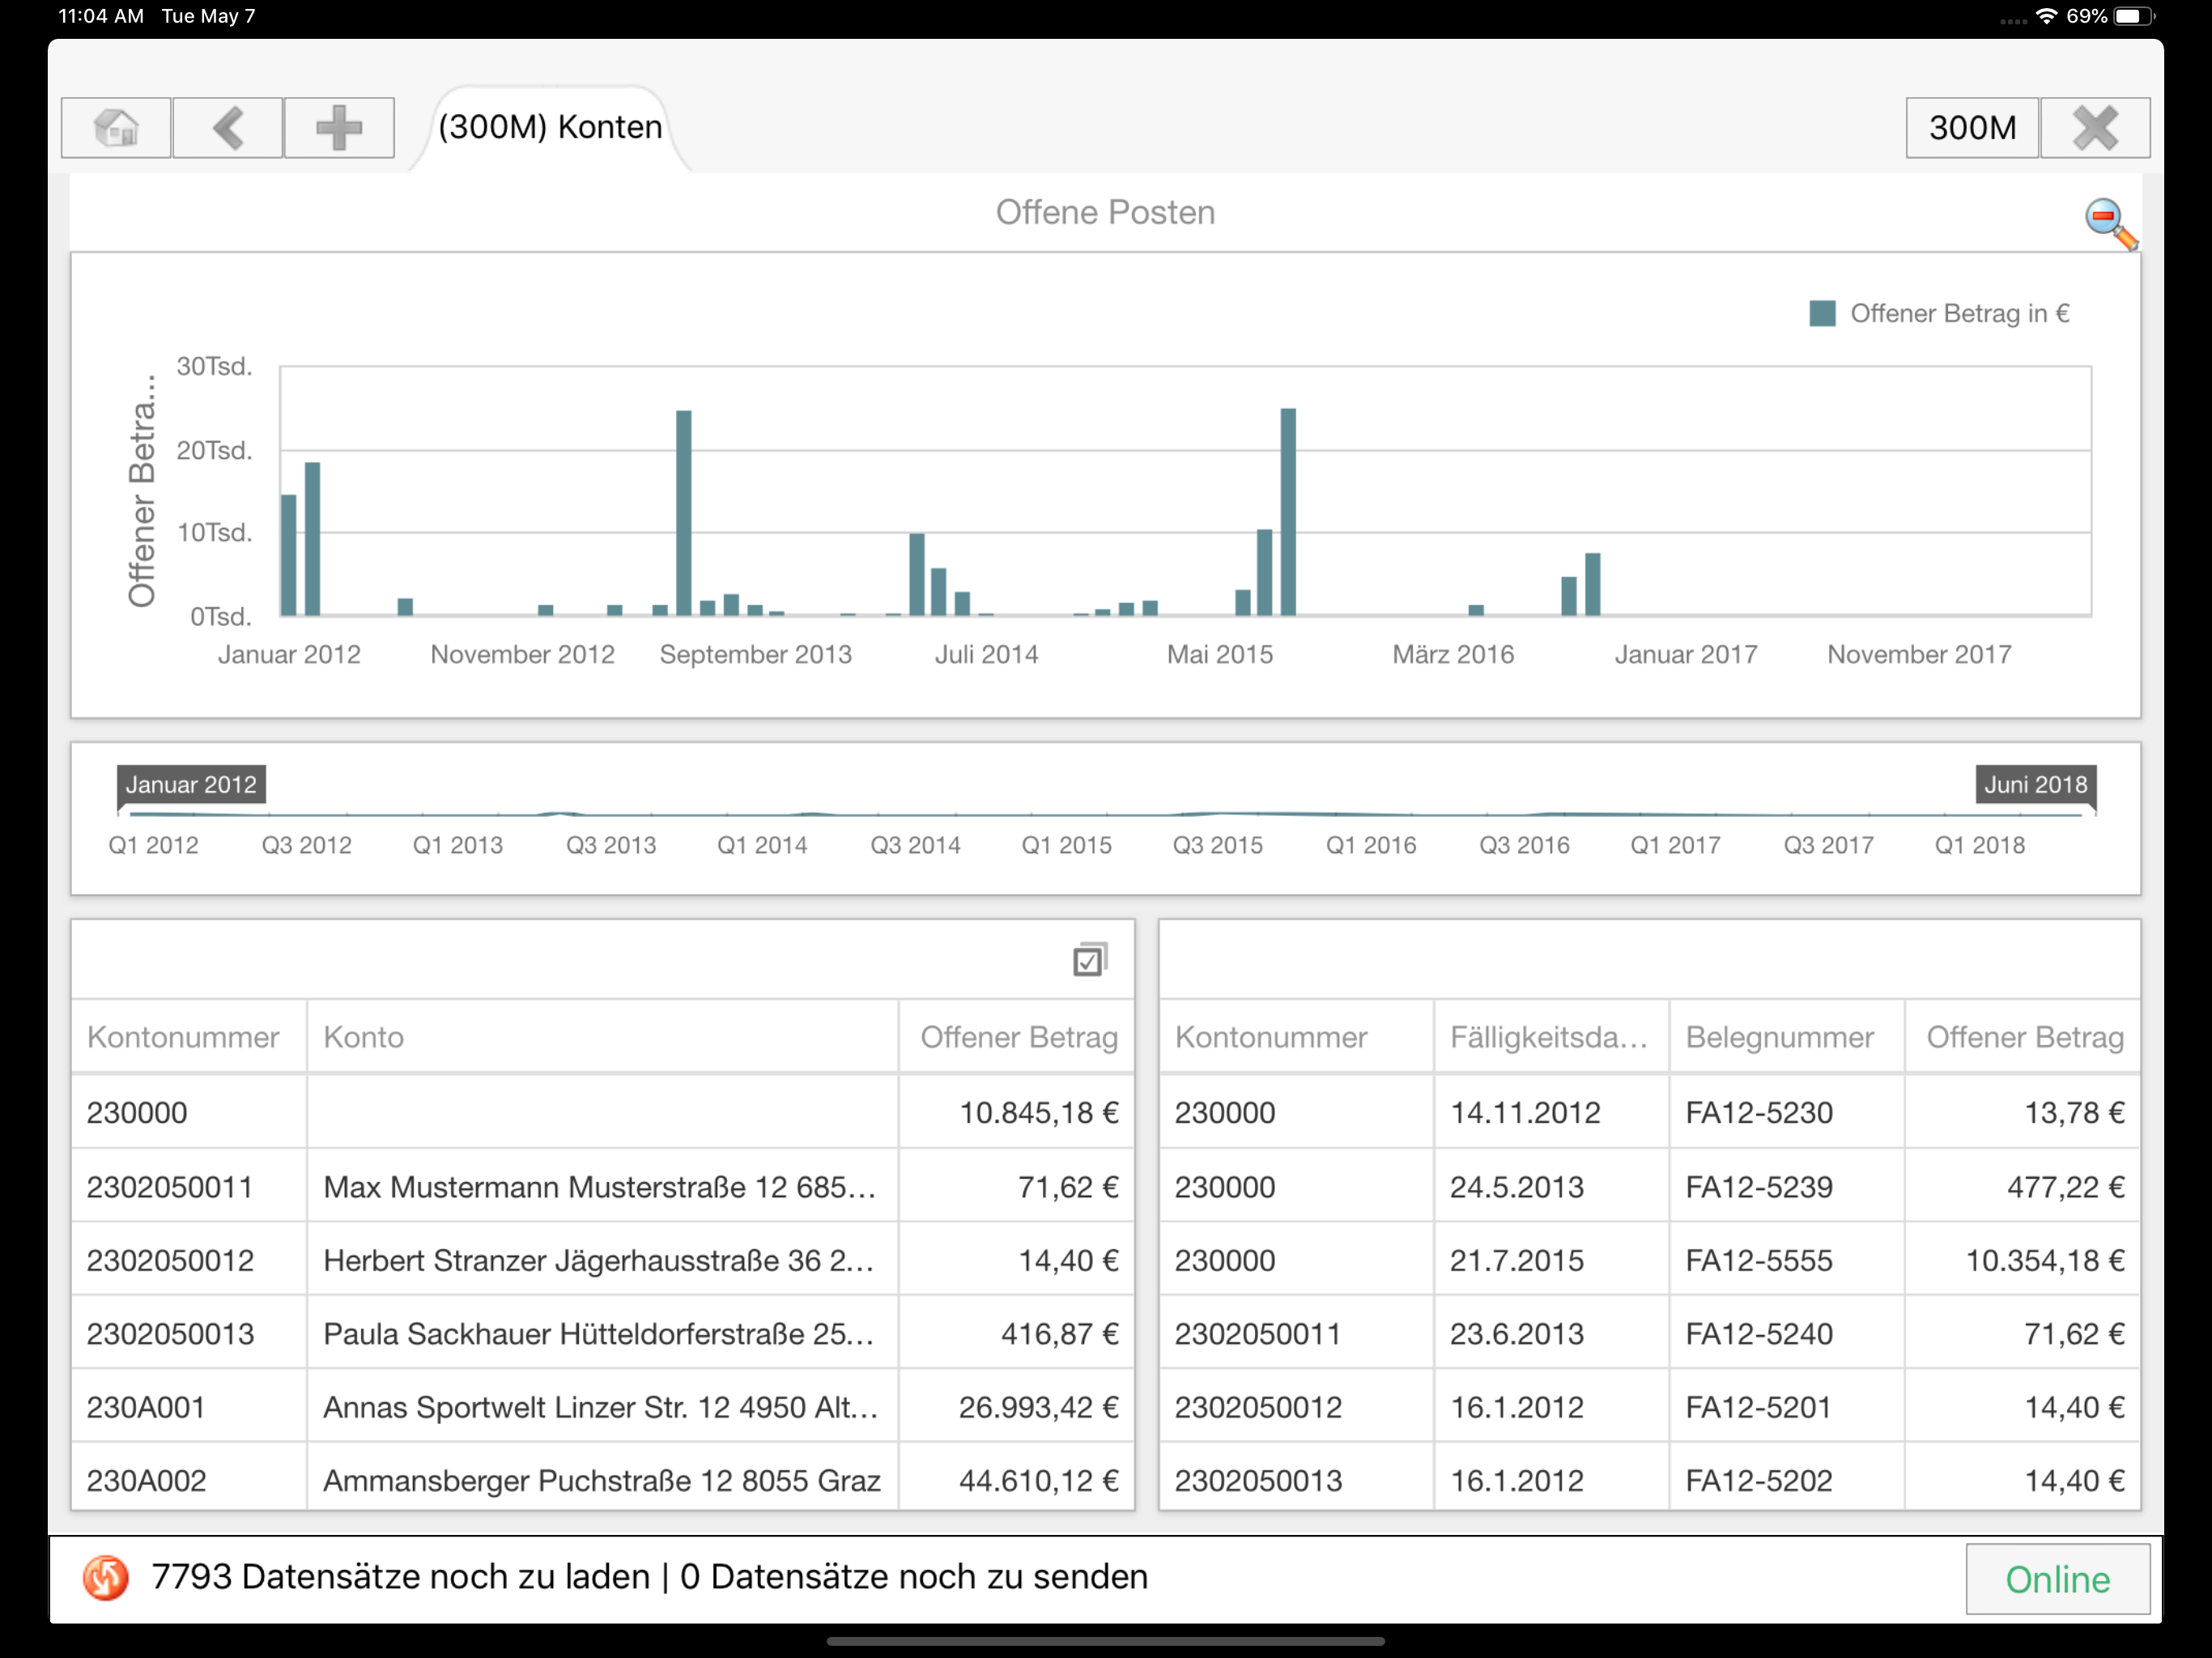2212x1658 pixels.
Task: Click the tallest bar near Mai 2015
Action: tap(1288, 512)
